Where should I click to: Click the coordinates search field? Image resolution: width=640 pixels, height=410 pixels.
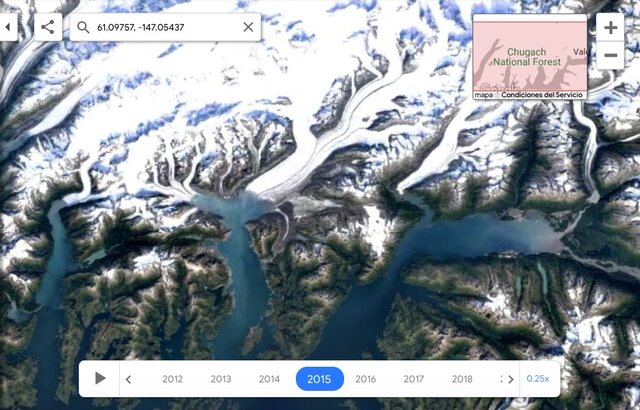click(165, 27)
